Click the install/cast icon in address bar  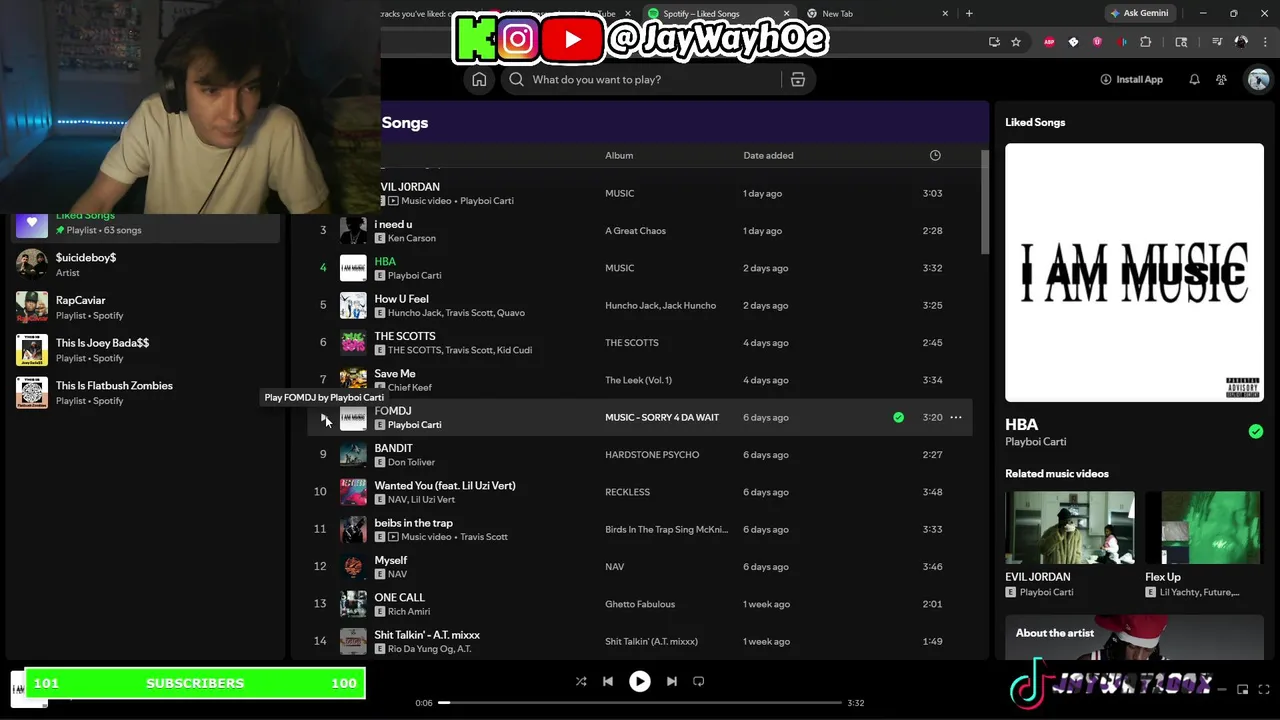point(994,42)
